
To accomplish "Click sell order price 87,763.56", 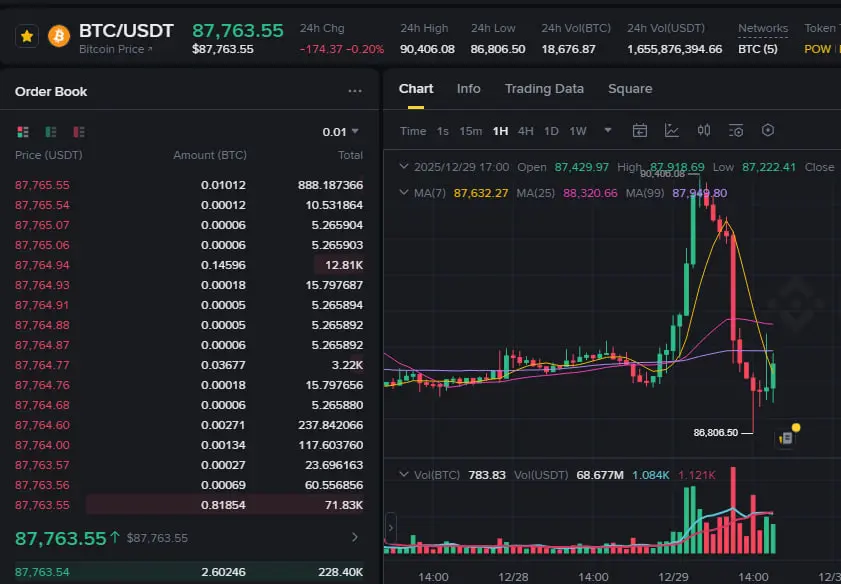I will tap(42, 485).
